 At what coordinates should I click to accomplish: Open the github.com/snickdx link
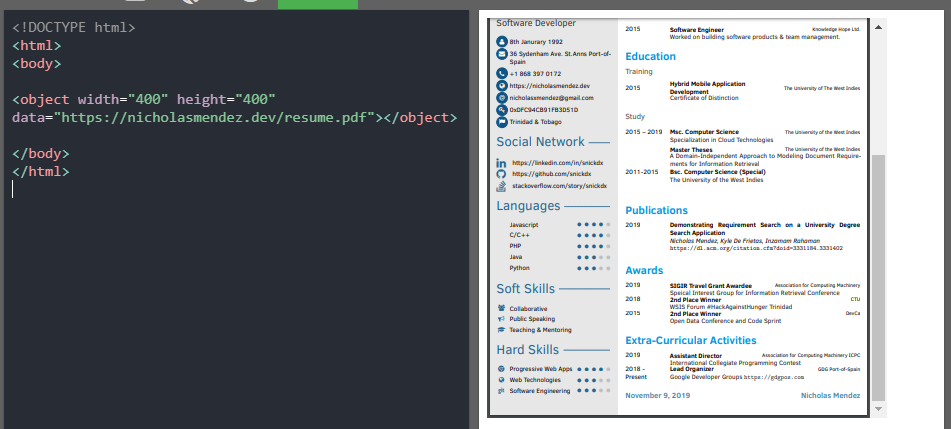[x=551, y=174]
